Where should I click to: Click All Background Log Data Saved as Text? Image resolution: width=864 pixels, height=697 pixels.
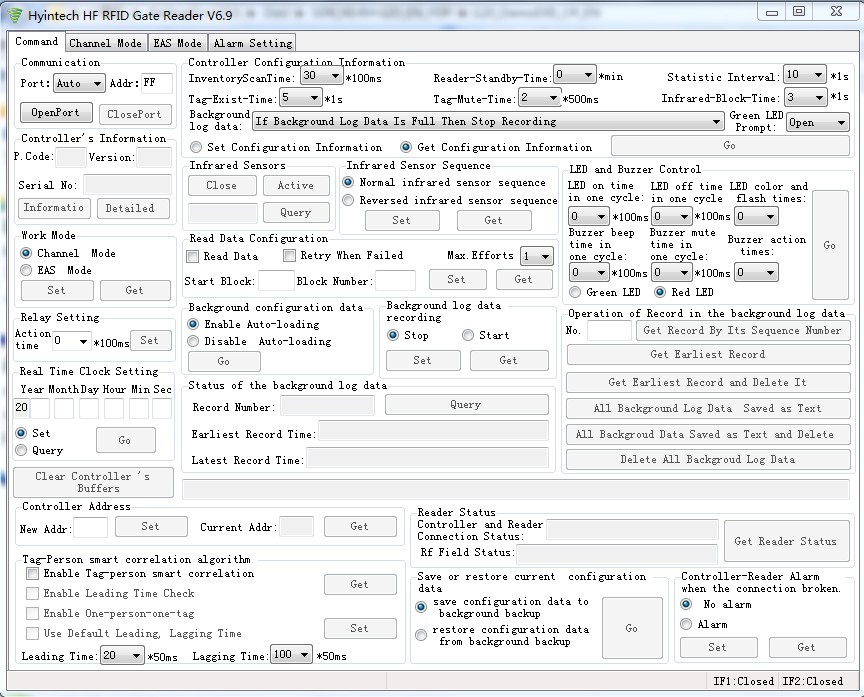(x=708, y=408)
